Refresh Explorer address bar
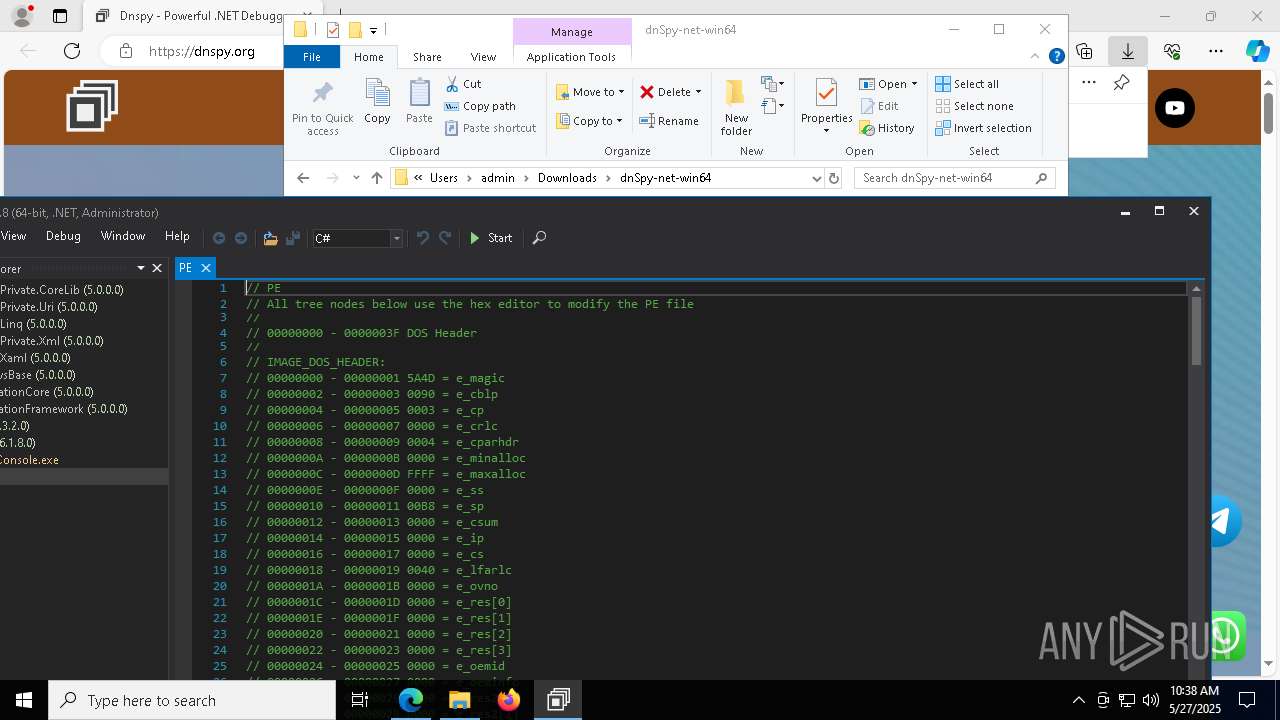The height and width of the screenshot is (720, 1280). point(834,178)
